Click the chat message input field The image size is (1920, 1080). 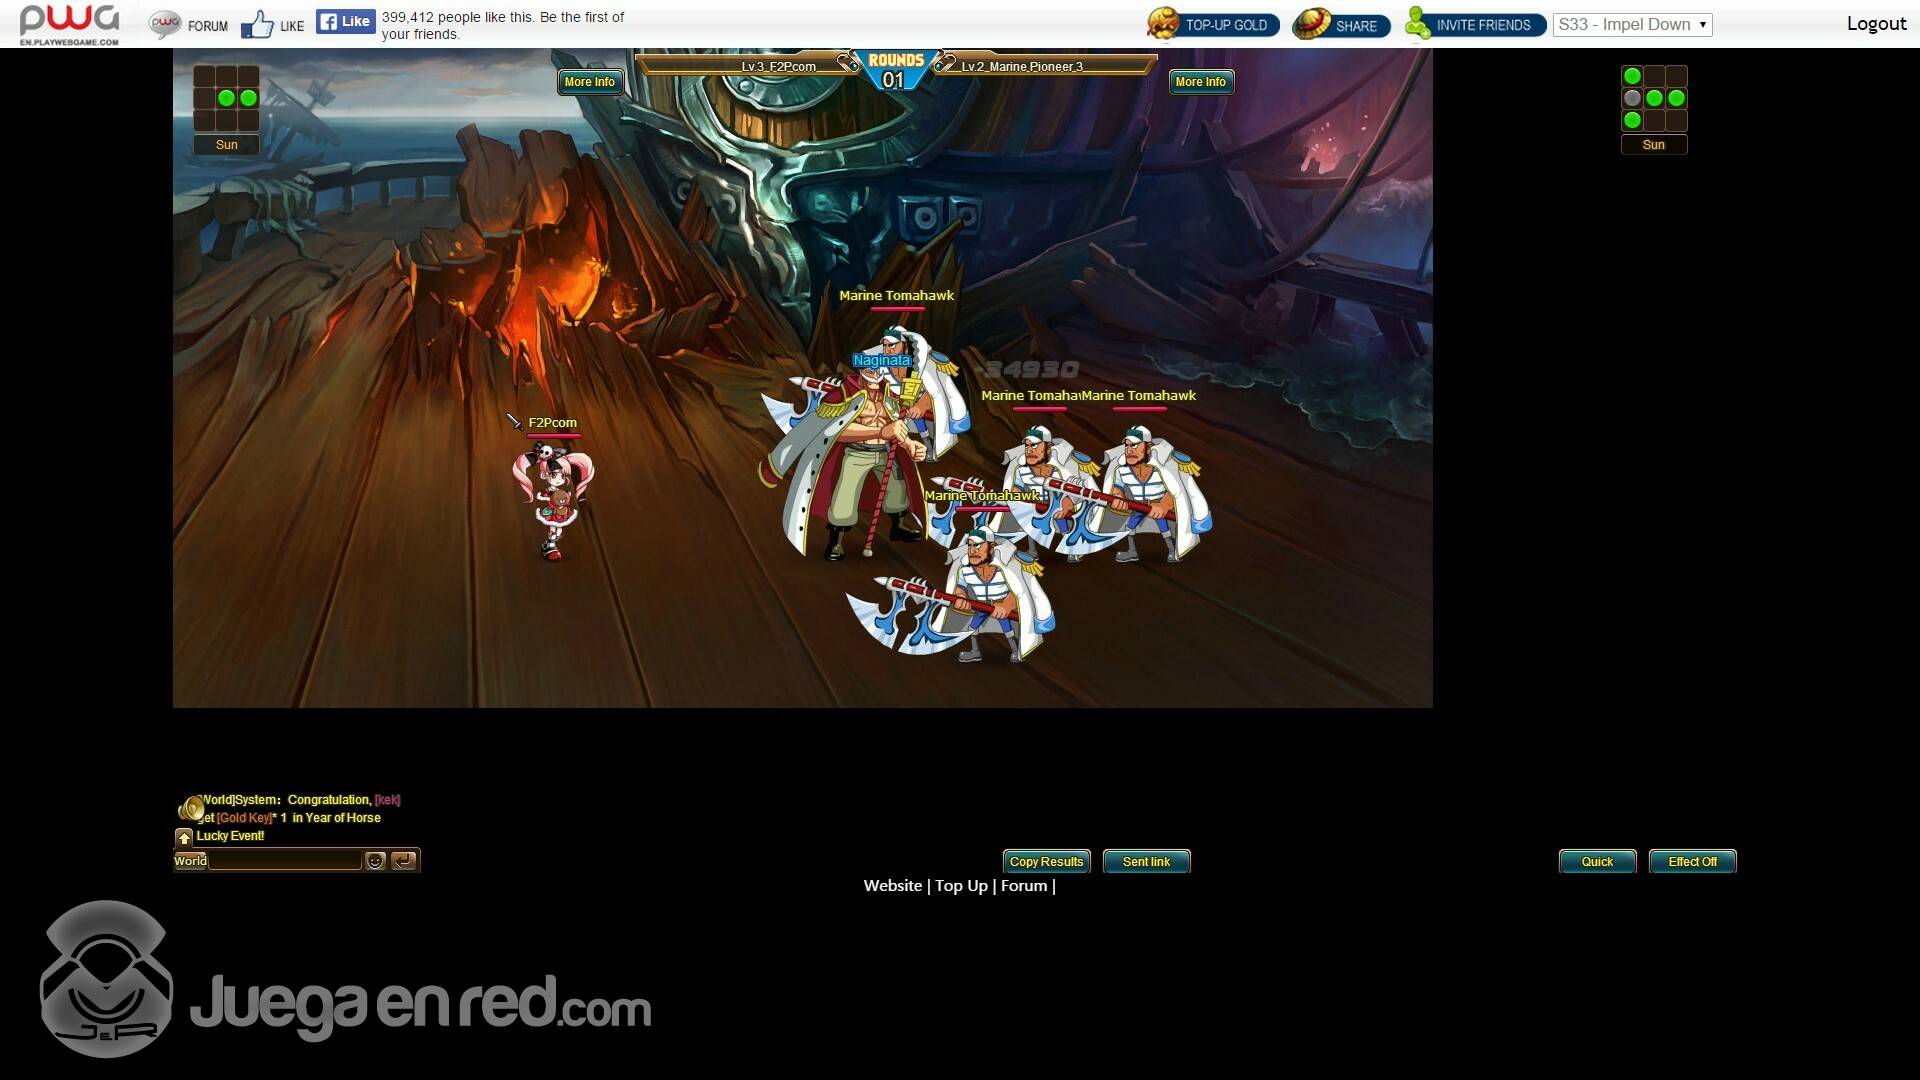tap(285, 861)
